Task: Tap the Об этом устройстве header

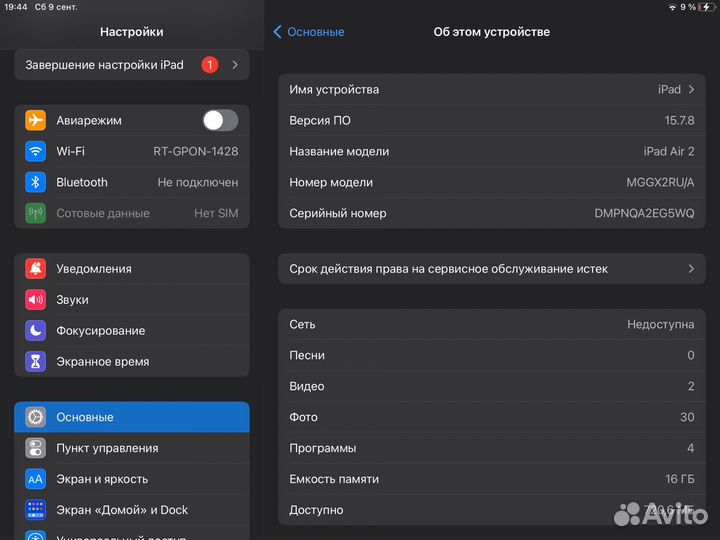Action: [492, 32]
